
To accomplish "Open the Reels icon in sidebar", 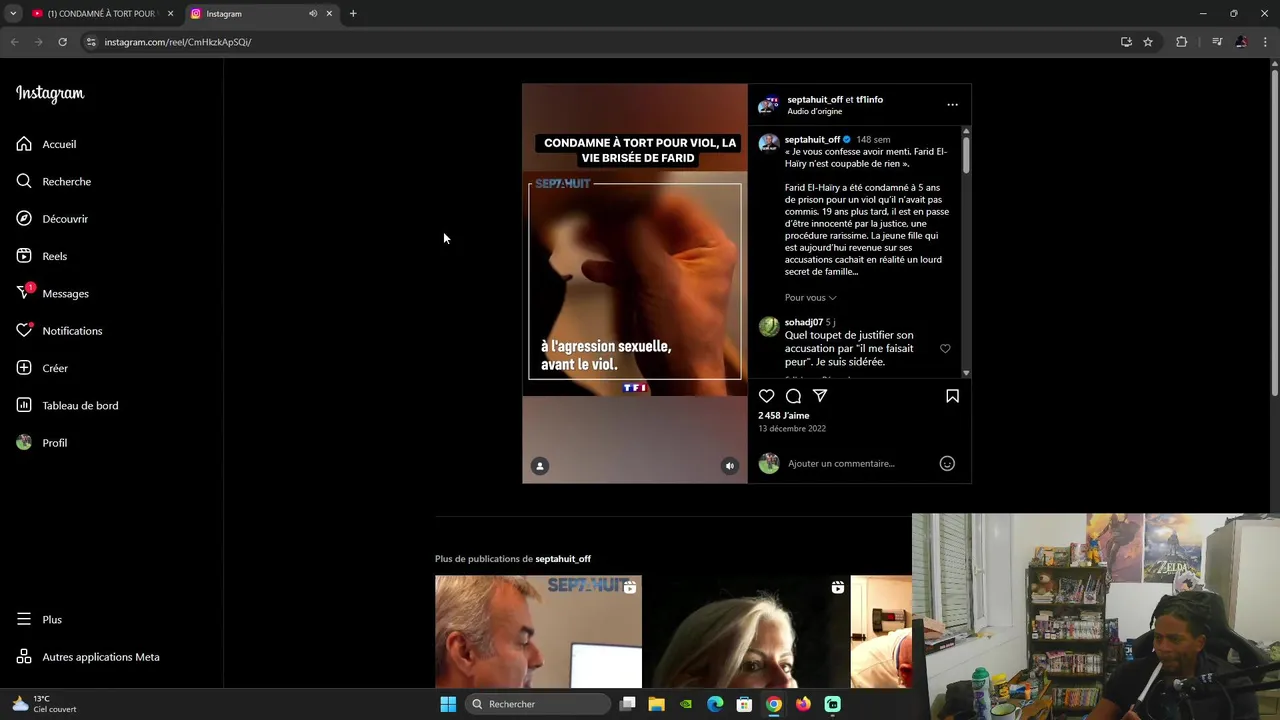I will coord(24,256).
